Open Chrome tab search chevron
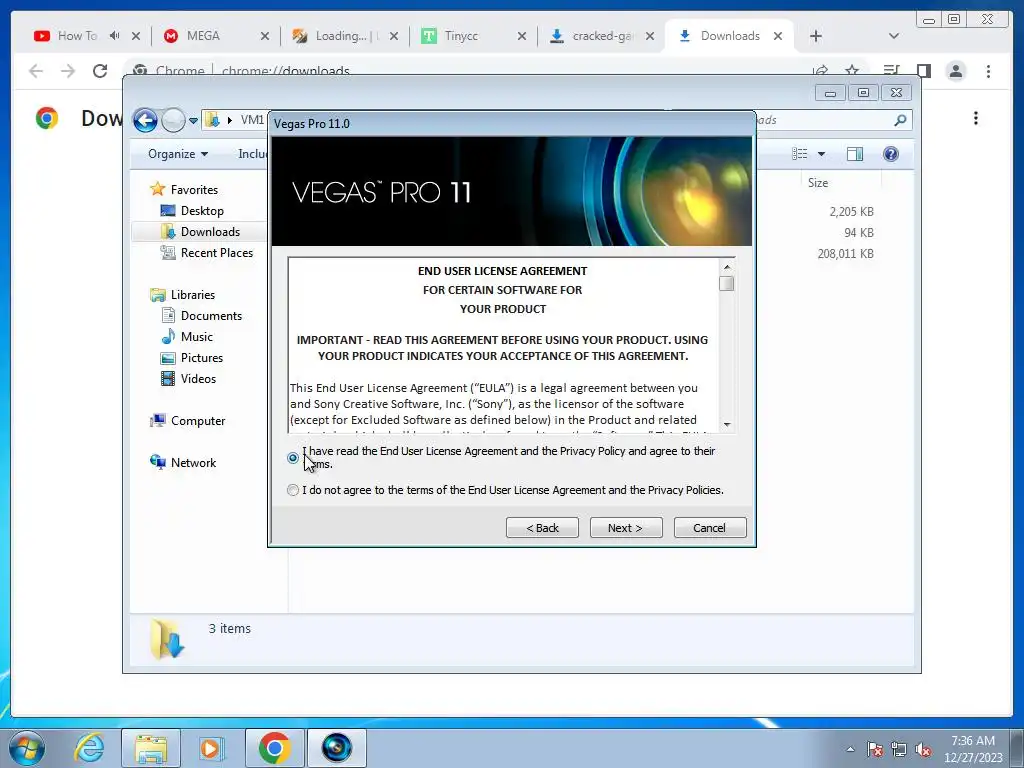 point(894,36)
